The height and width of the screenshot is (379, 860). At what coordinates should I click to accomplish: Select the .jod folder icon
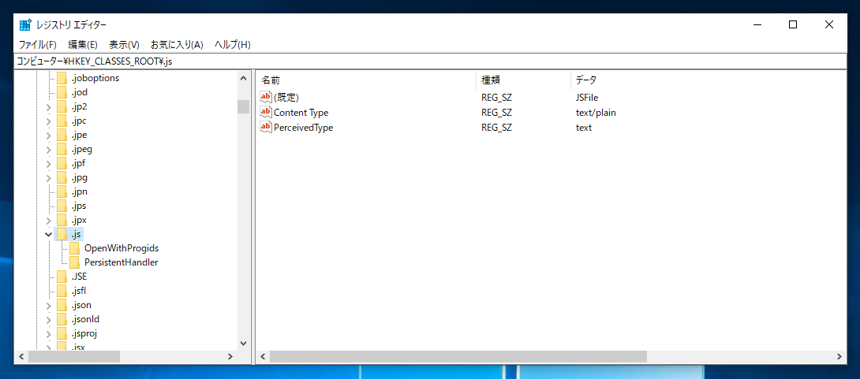pos(61,92)
